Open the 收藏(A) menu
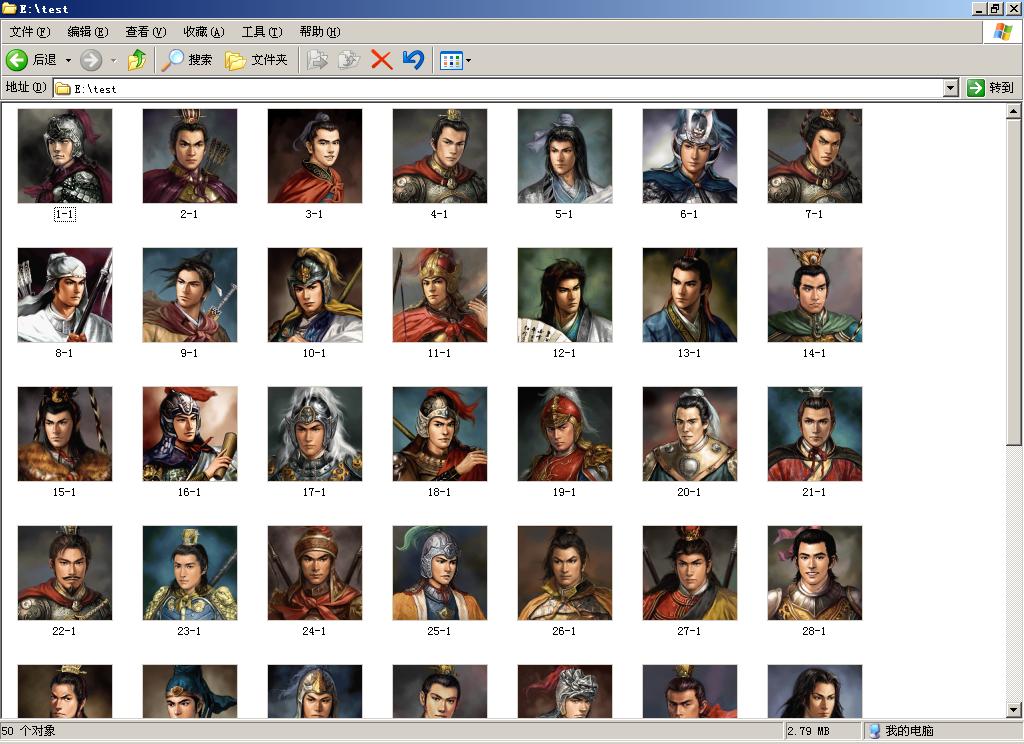The image size is (1024, 744). pos(204,32)
